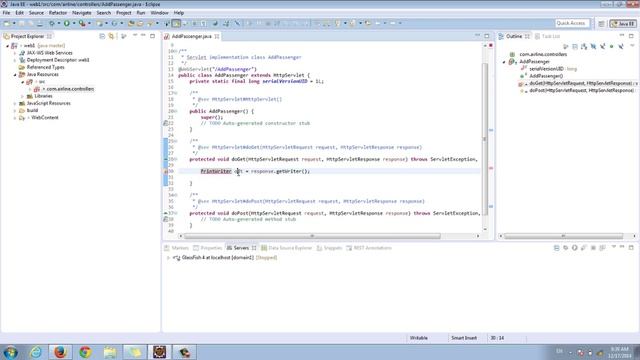Open File Explorer from the taskbar
Image resolution: width=640 pixels, height=360 pixels.
point(110,352)
